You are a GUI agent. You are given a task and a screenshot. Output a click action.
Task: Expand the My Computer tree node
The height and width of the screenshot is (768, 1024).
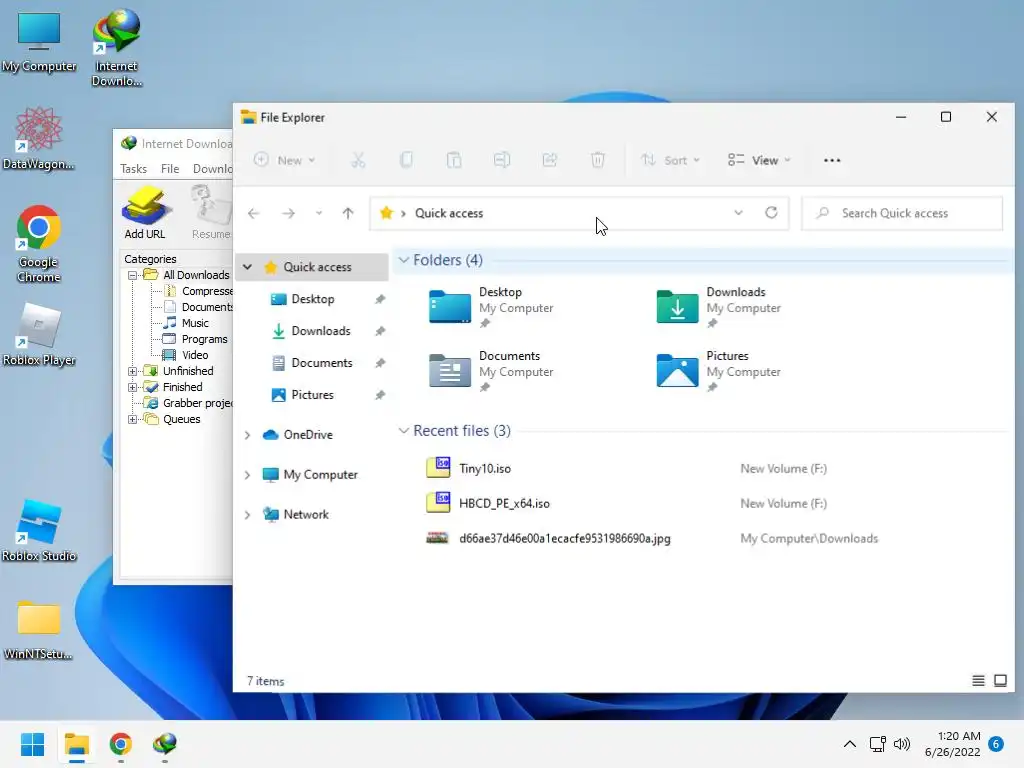pos(248,475)
